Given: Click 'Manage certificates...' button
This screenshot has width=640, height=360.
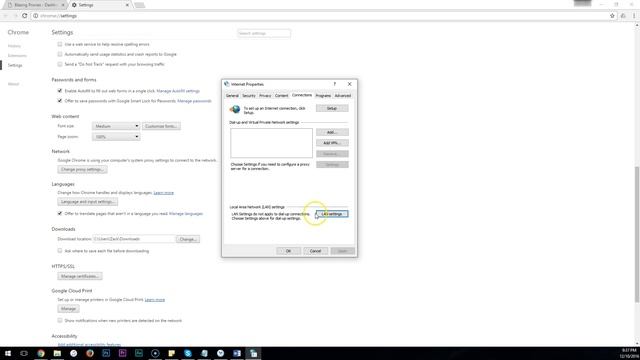Looking at the screenshot, I should pos(80,276).
